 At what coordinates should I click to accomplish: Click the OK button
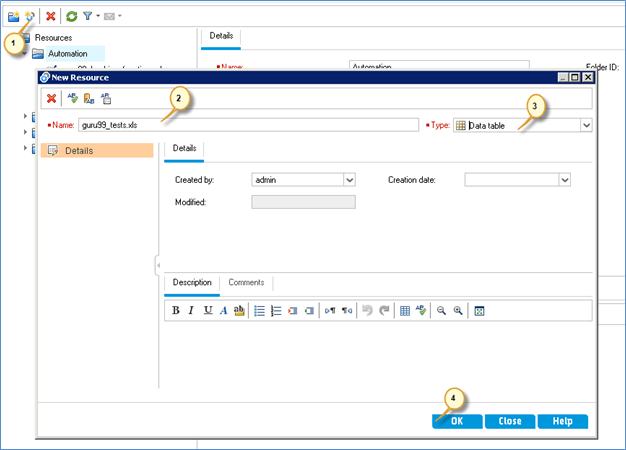tap(456, 421)
